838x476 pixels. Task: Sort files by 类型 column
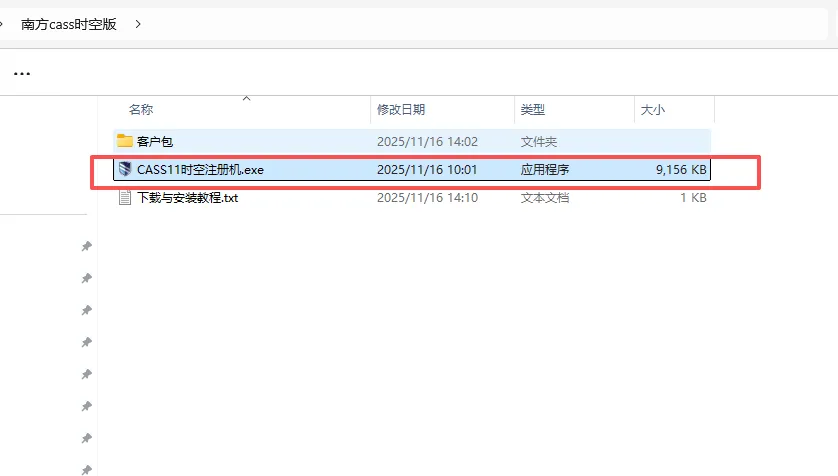(x=532, y=110)
